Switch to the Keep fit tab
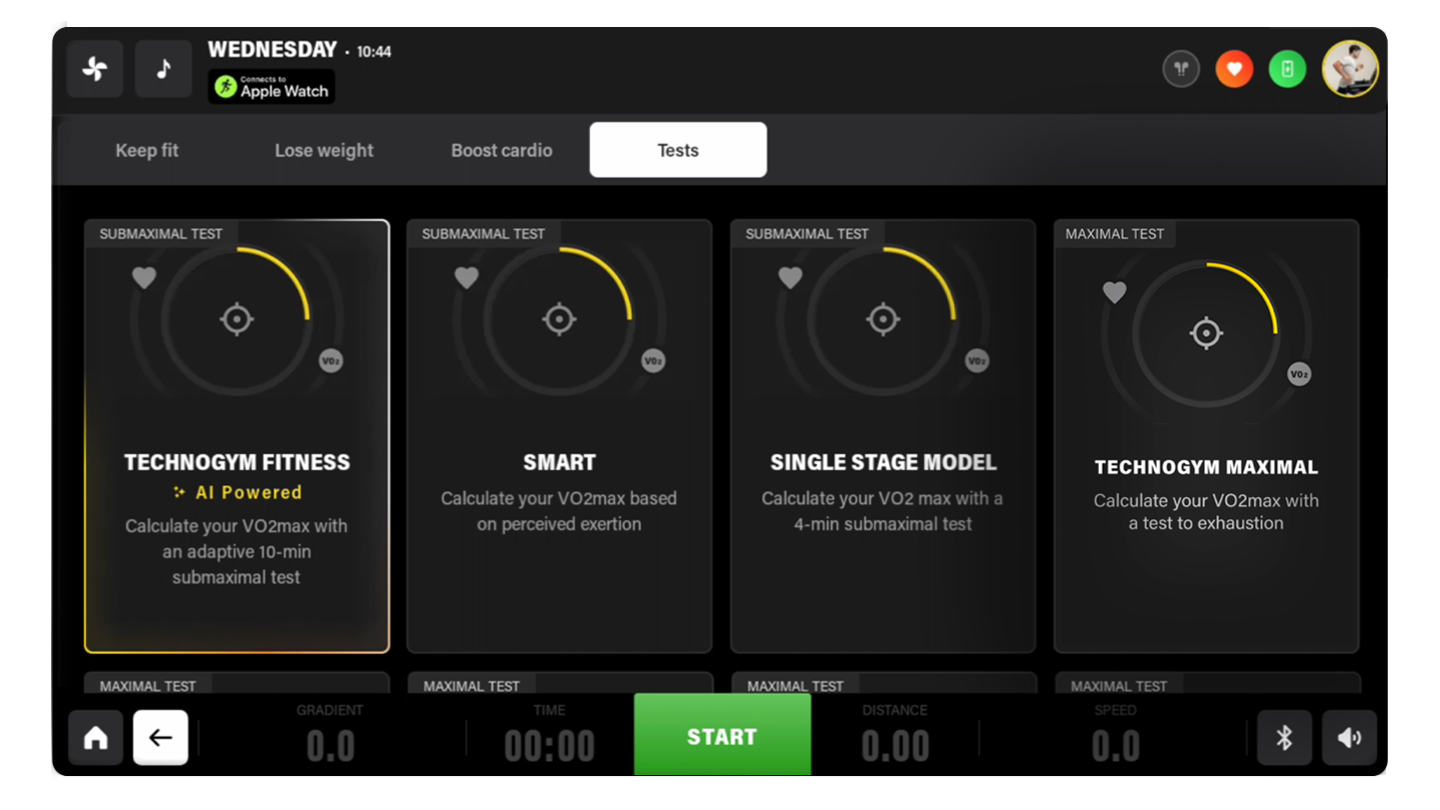The image size is (1440, 810). pyautogui.click(x=147, y=150)
